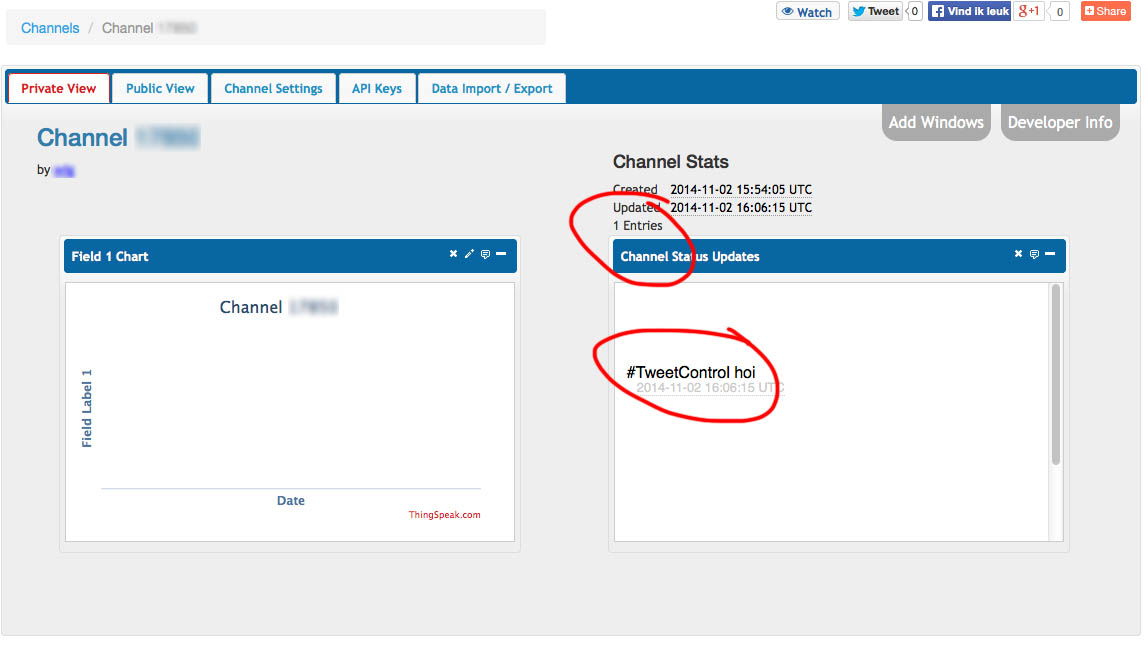1148x648 pixels.
Task: Click the Developer Info button
Action: coord(1059,122)
